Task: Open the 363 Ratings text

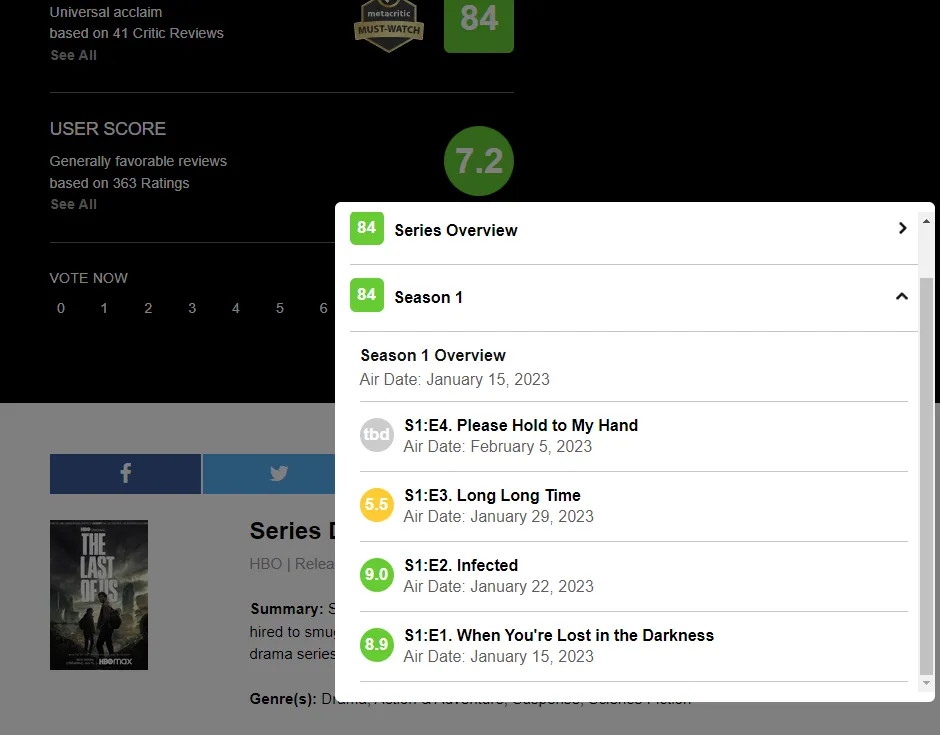Action: [150, 183]
